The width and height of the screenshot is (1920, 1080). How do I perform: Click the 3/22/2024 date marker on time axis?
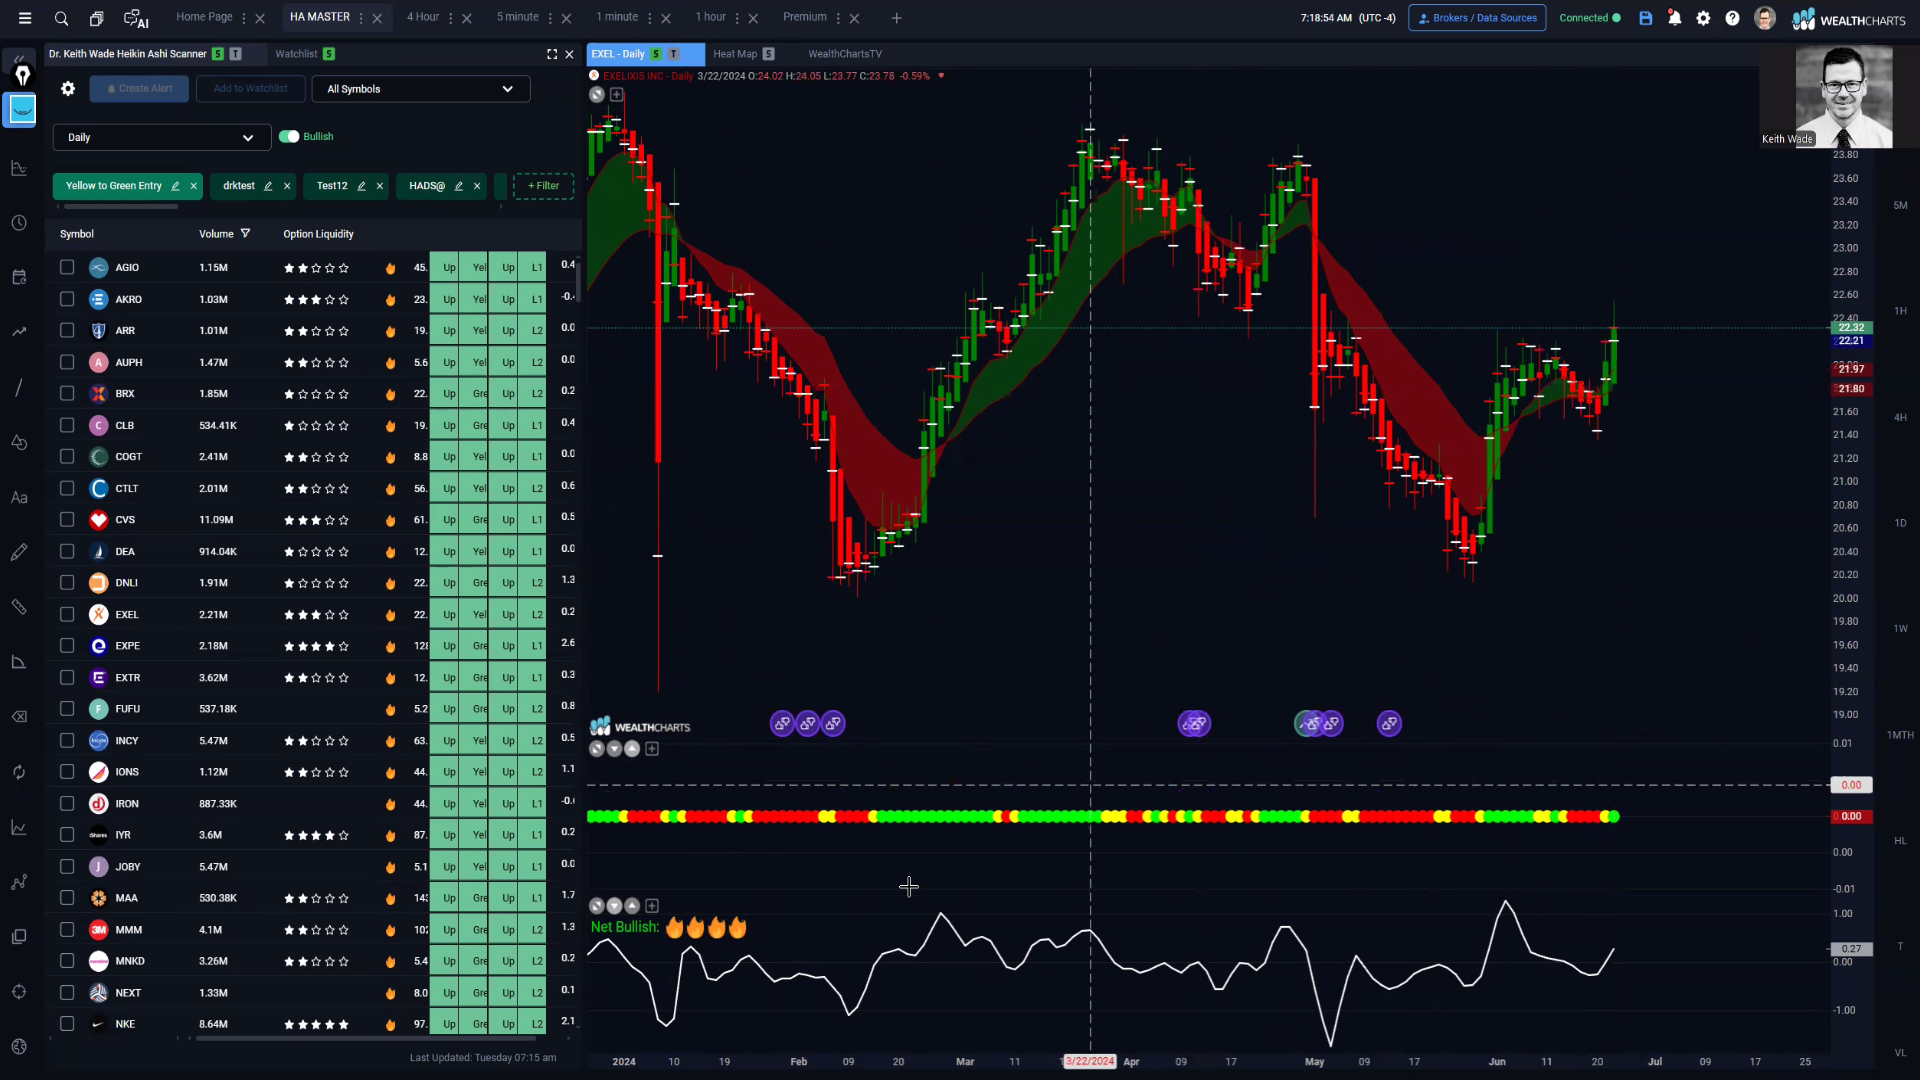pos(1089,1062)
